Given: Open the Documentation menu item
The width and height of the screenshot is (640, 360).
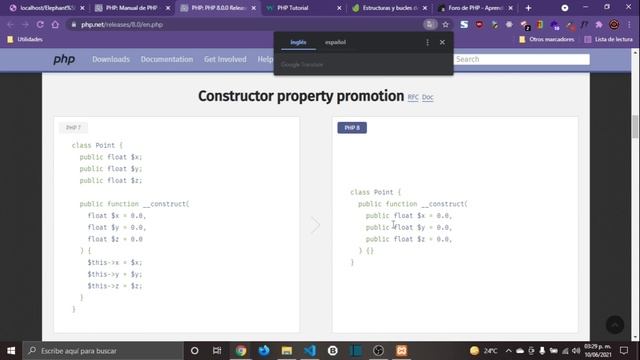Looking at the screenshot, I should pos(167,60).
